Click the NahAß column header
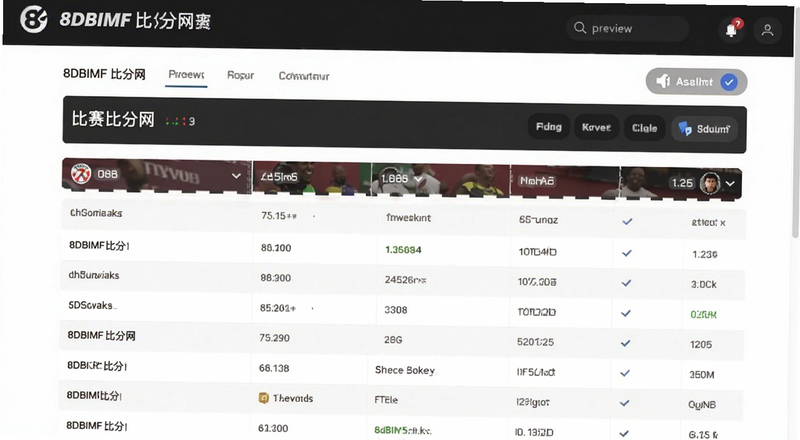 tap(537, 181)
